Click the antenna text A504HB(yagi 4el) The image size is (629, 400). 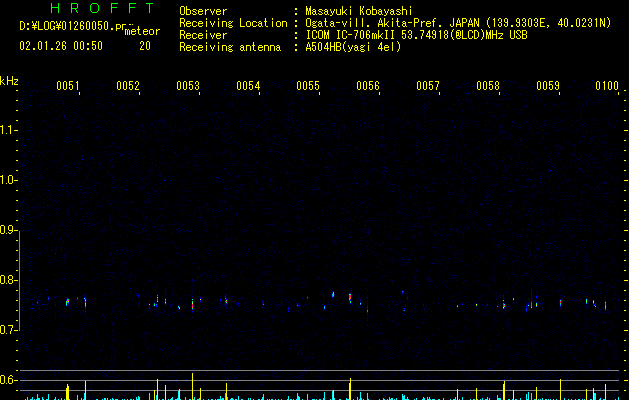point(353,47)
